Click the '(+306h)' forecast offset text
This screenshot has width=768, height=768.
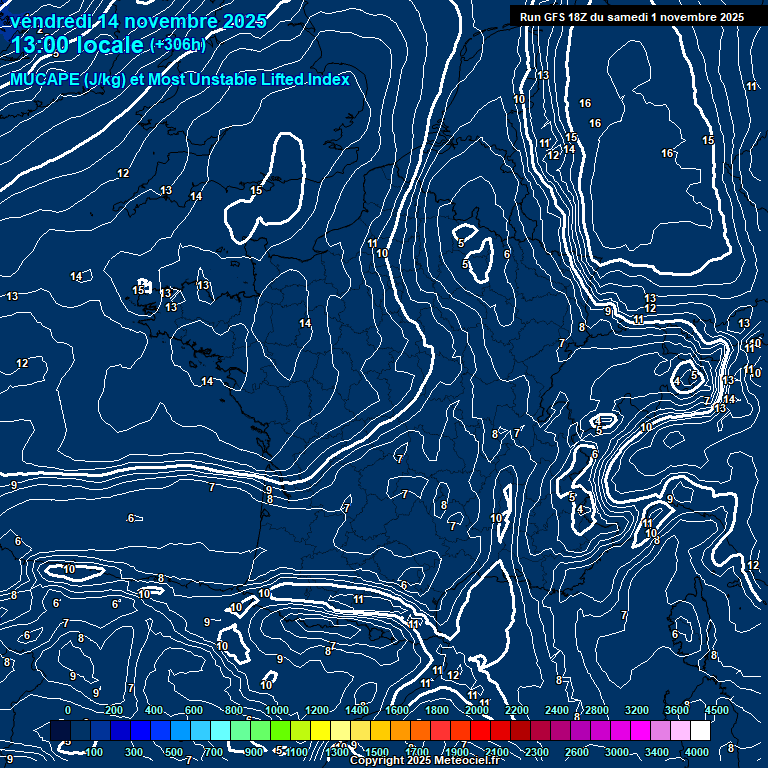(x=178, y=45)
